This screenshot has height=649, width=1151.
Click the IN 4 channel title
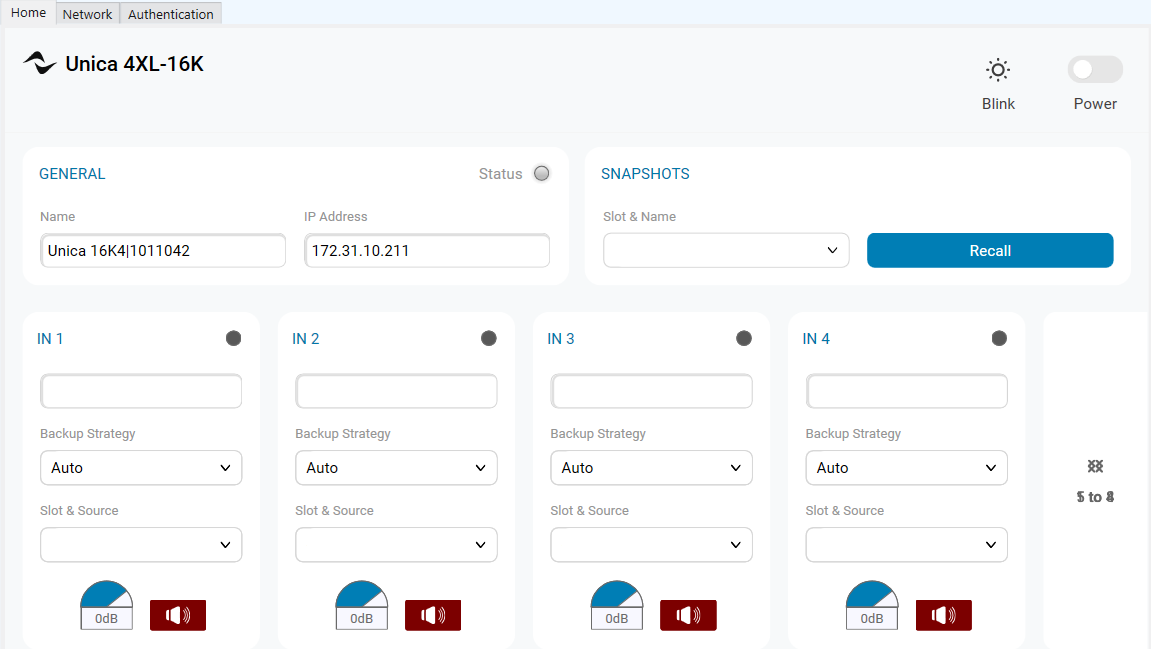click(x=816, y=338)
